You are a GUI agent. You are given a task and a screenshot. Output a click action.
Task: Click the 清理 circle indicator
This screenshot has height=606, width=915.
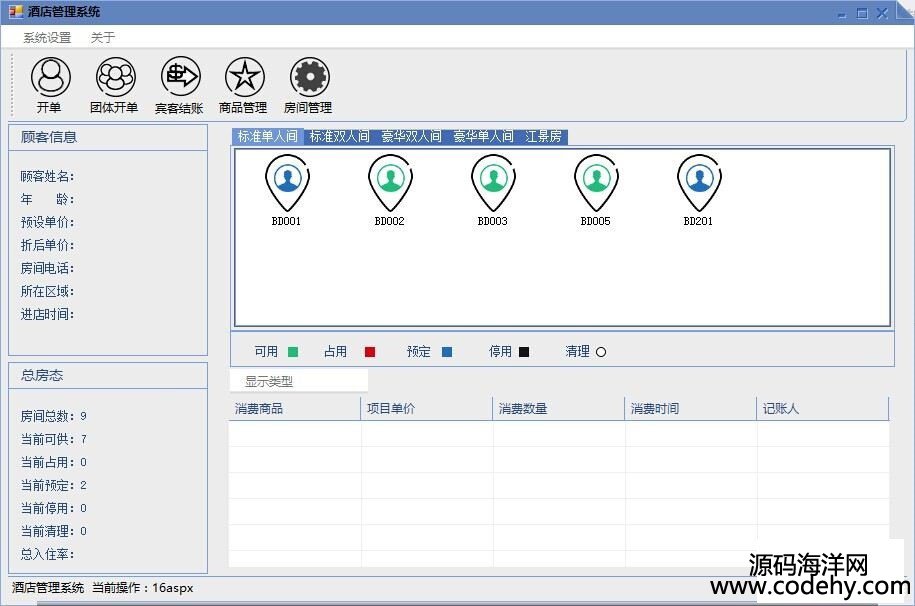601,352
